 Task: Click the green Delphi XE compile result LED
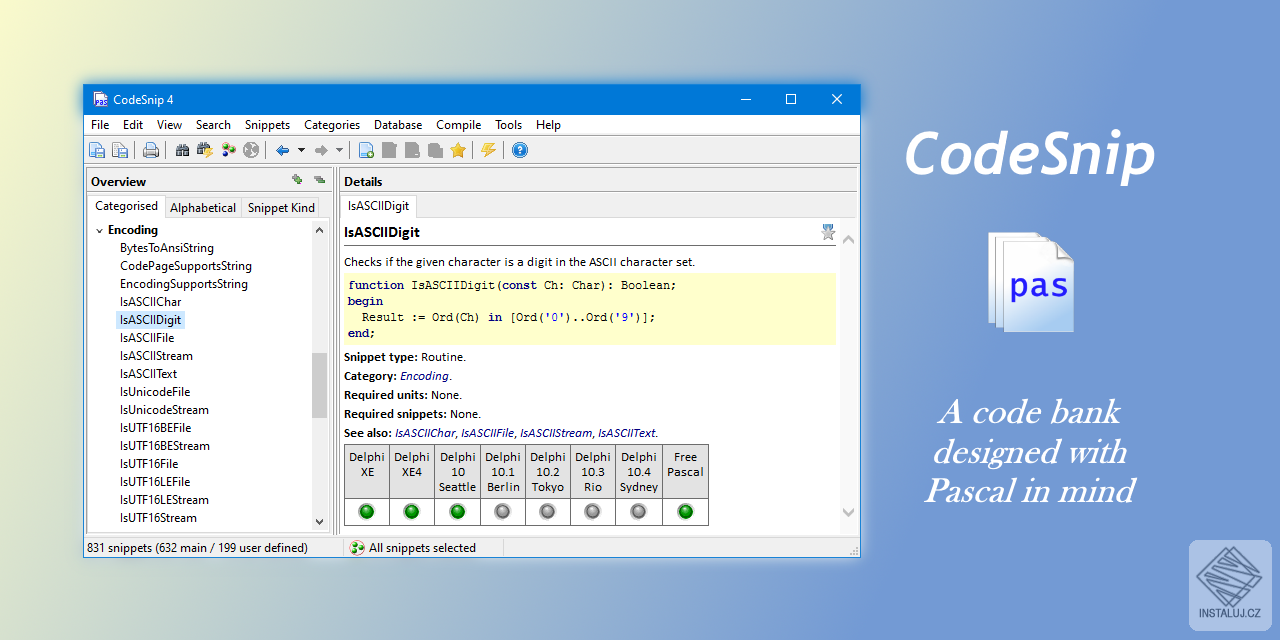coord(367,511)
